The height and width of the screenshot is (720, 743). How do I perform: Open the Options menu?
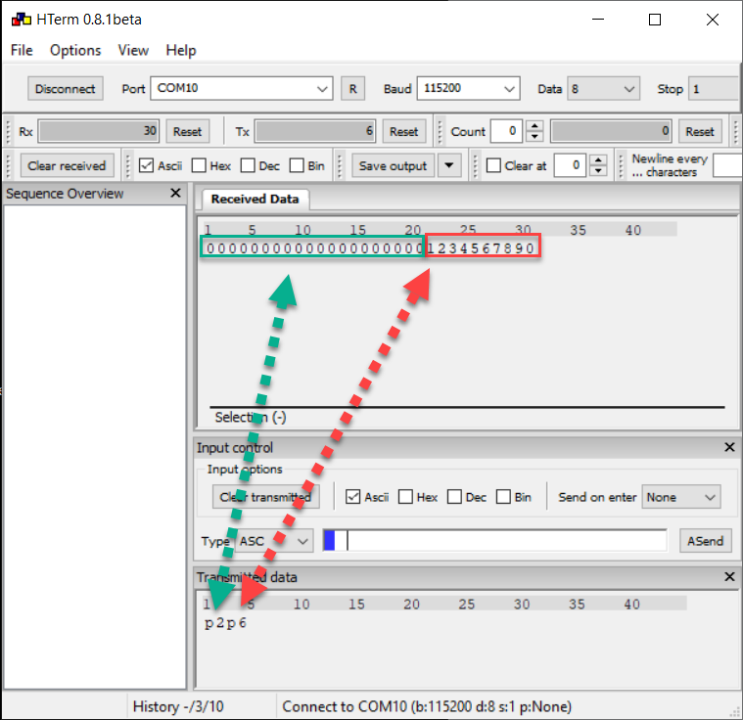(x=75, y=50)
